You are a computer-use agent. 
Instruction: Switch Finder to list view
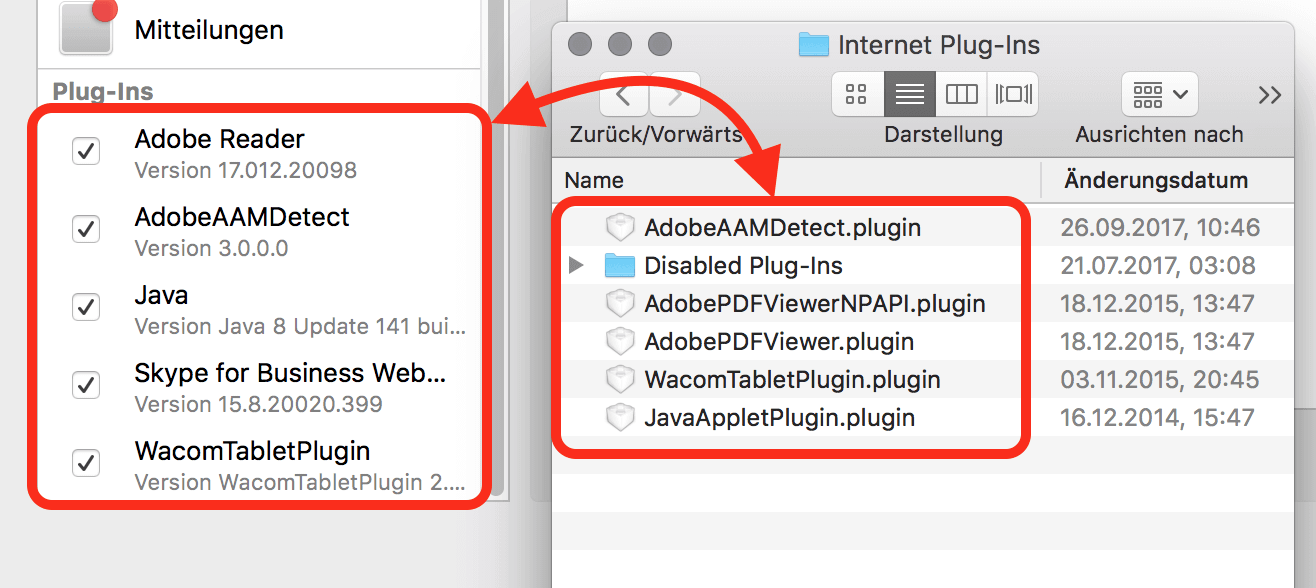coord(910,94)
